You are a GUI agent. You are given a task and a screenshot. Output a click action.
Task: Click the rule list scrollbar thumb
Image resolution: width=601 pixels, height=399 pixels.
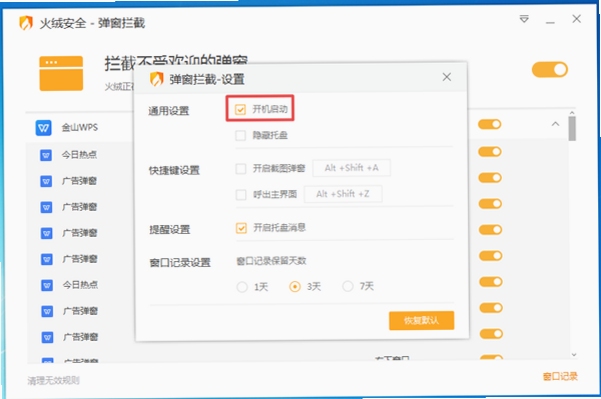pyautogui.click(x=572, y=129)
